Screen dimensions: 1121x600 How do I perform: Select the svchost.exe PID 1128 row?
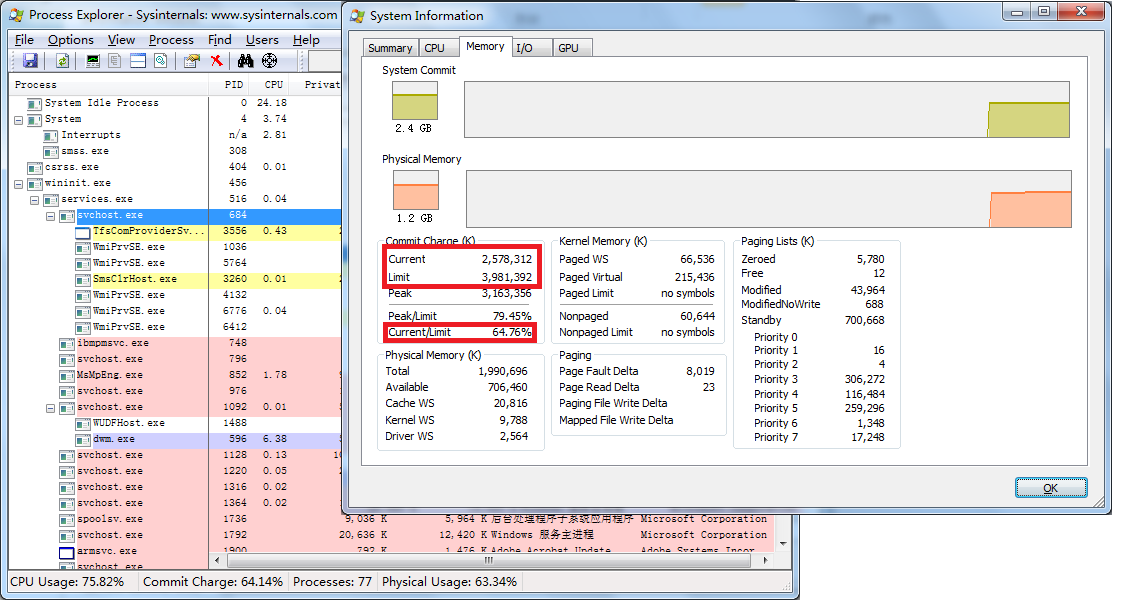(175, 456)
